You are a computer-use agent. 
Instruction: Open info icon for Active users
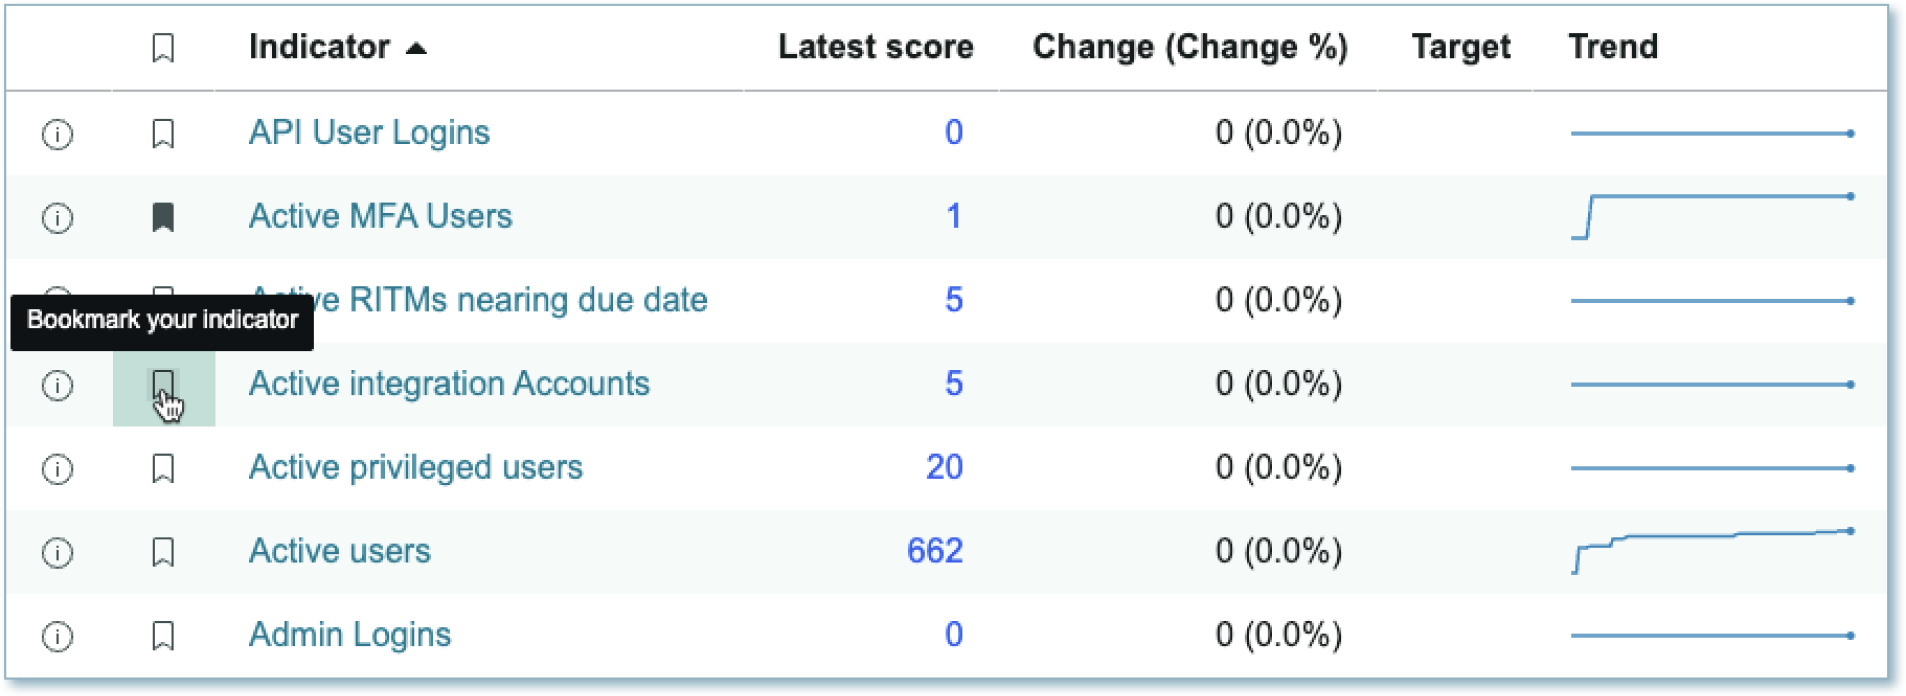tap(57, 552)
